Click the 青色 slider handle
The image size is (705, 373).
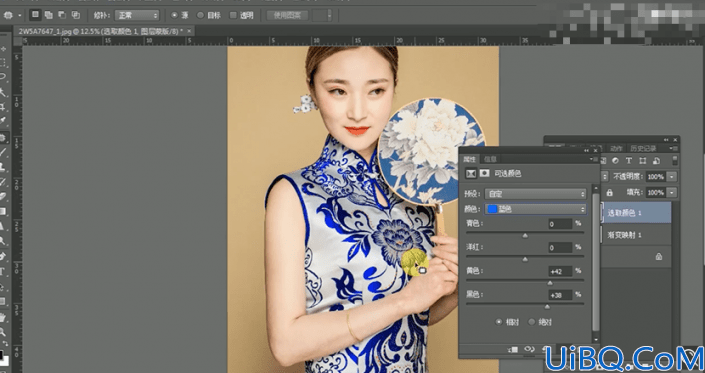525,235
